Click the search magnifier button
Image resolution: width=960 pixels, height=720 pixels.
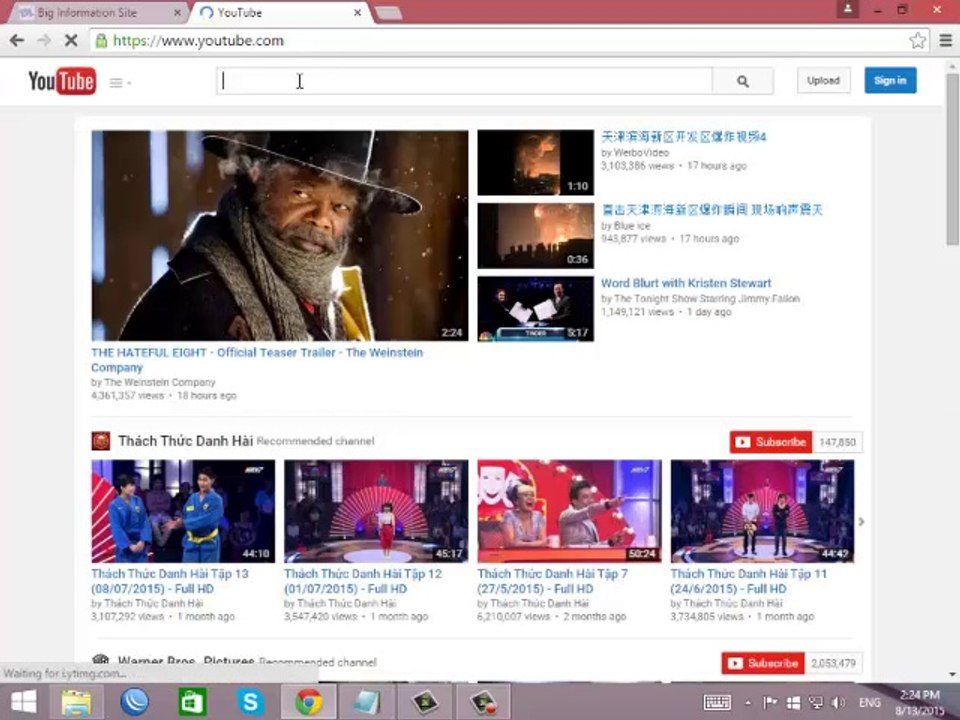(x=743, y=81)
